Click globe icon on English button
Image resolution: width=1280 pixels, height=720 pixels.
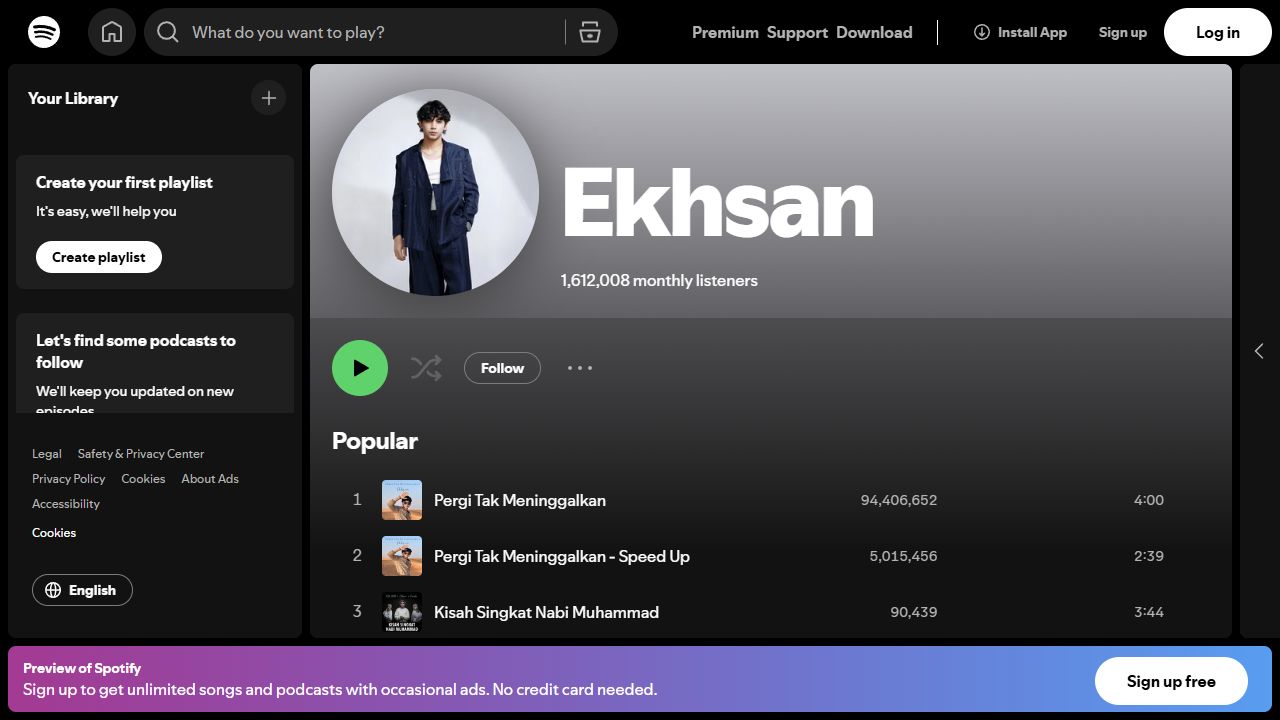[x=53, y=590]
